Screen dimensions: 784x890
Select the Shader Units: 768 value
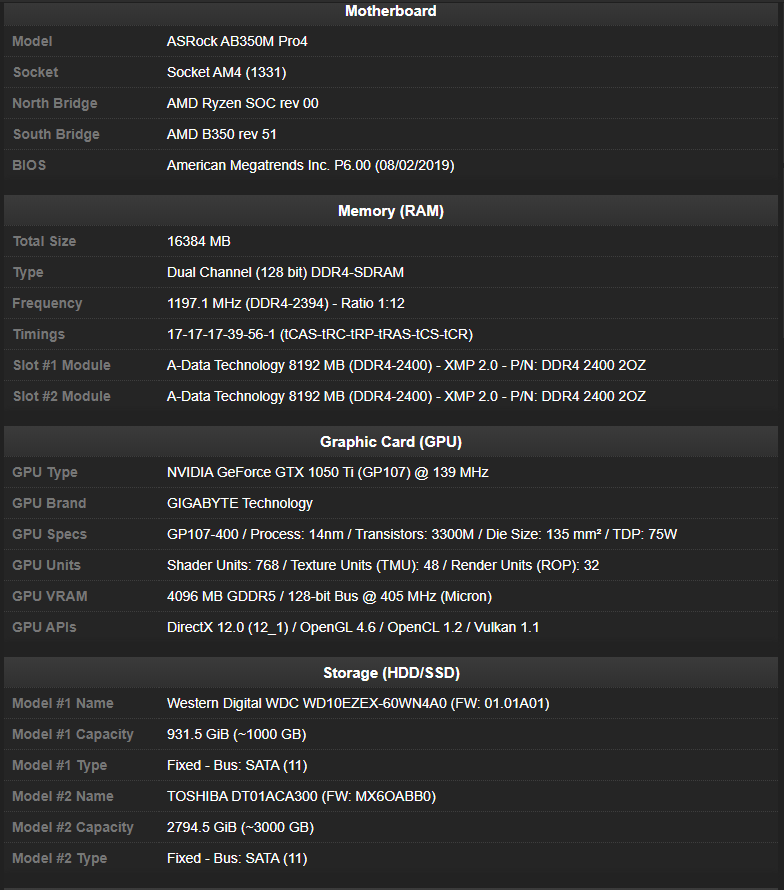coord(383,565)
